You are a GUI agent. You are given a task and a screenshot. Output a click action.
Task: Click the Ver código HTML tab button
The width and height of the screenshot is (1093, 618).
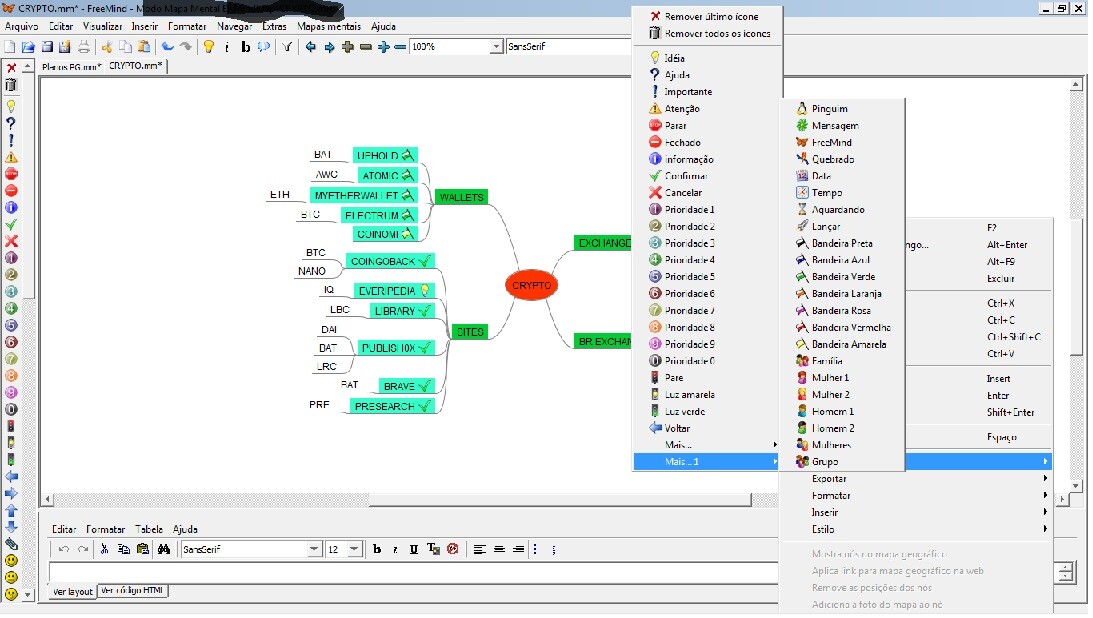pos(133,591)
